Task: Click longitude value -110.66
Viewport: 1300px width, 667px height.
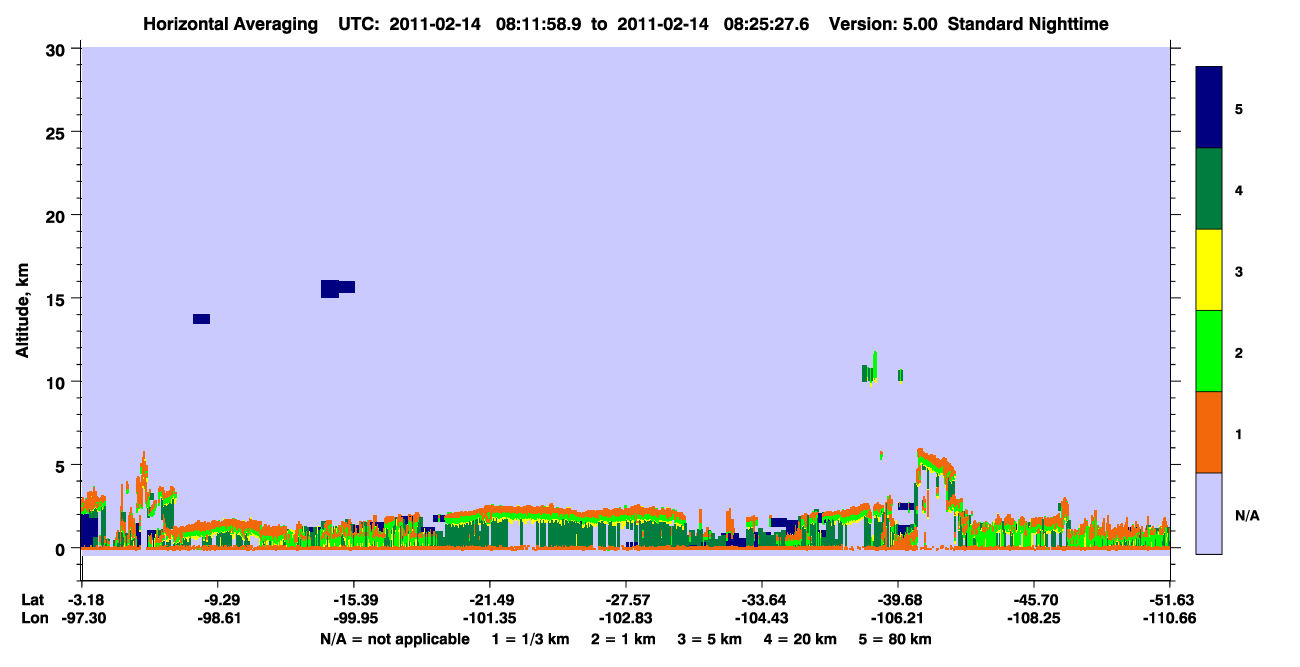Action: tap(1169, 618)
